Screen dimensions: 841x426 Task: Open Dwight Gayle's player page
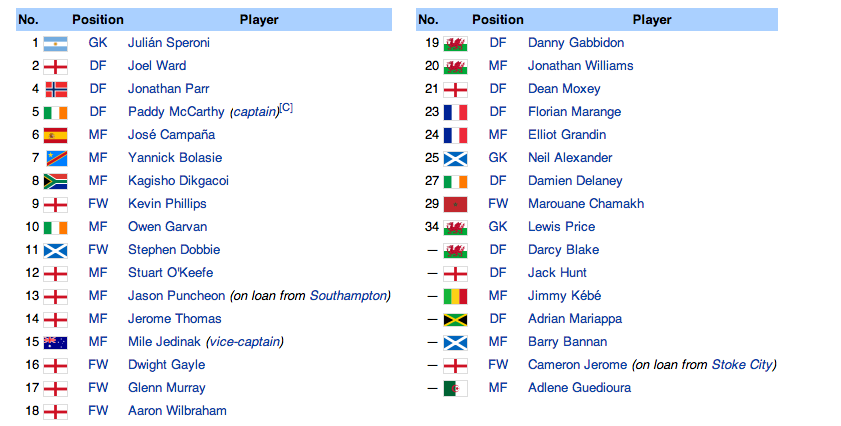pos(166,365)
